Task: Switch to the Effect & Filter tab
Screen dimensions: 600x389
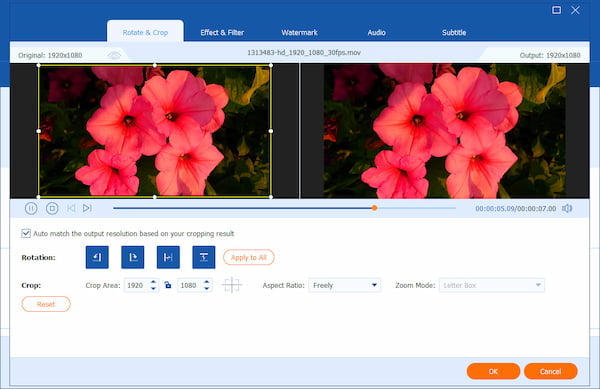Action: 222,33
